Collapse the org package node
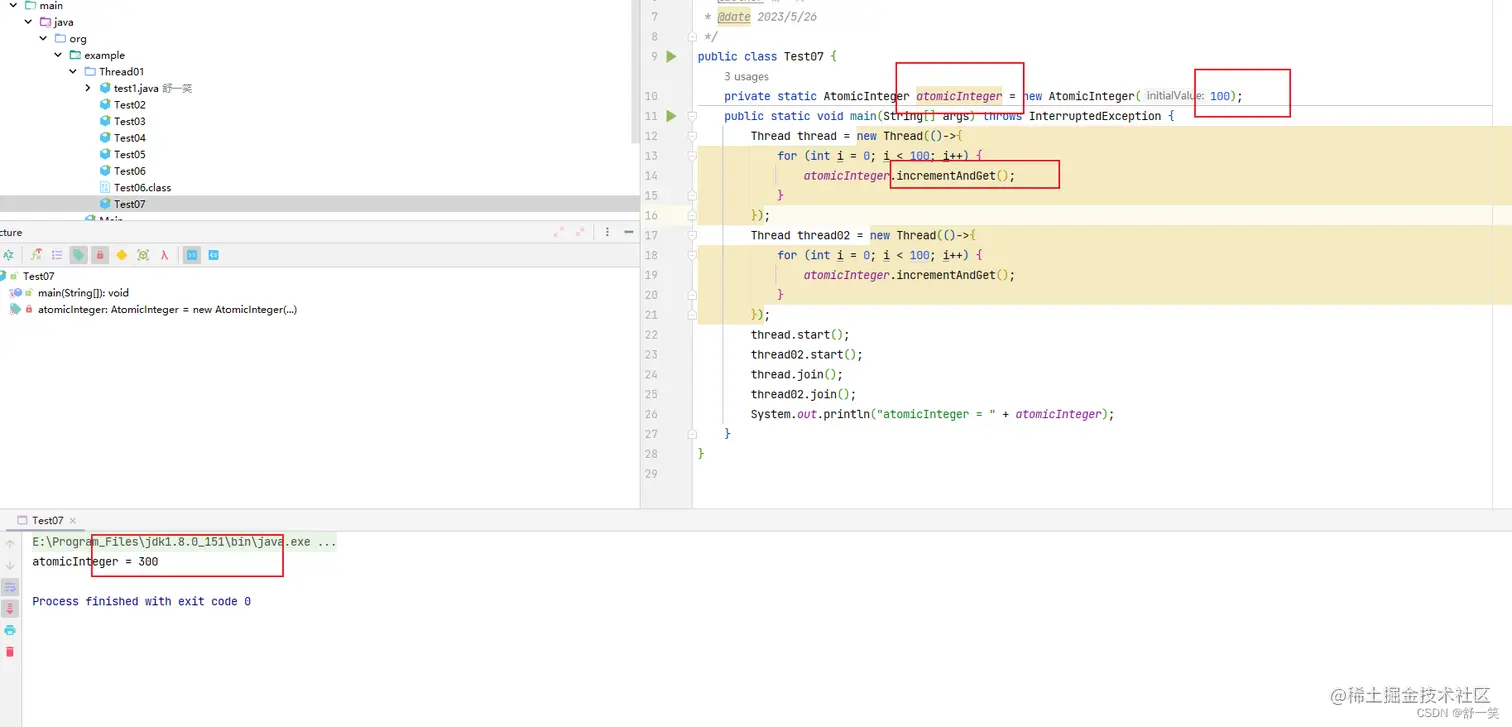The image size is (1512, 727). (44, 38)
